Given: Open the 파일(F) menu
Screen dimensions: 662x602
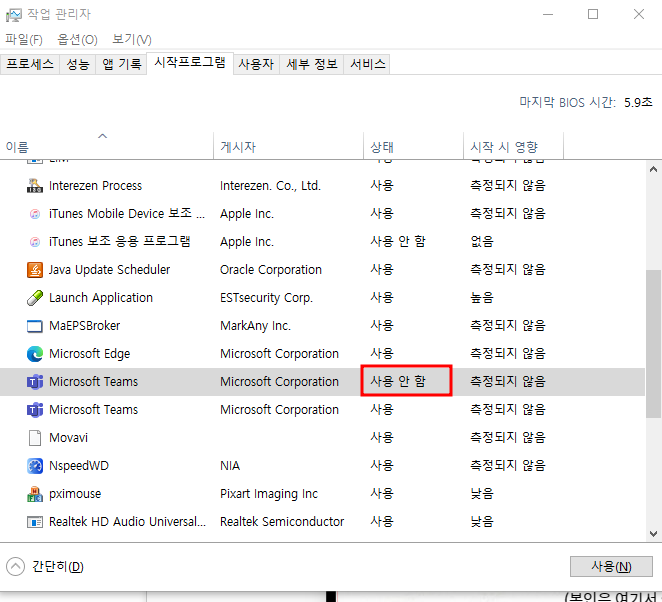Looking at the screenshot, I should pos(24,39).
